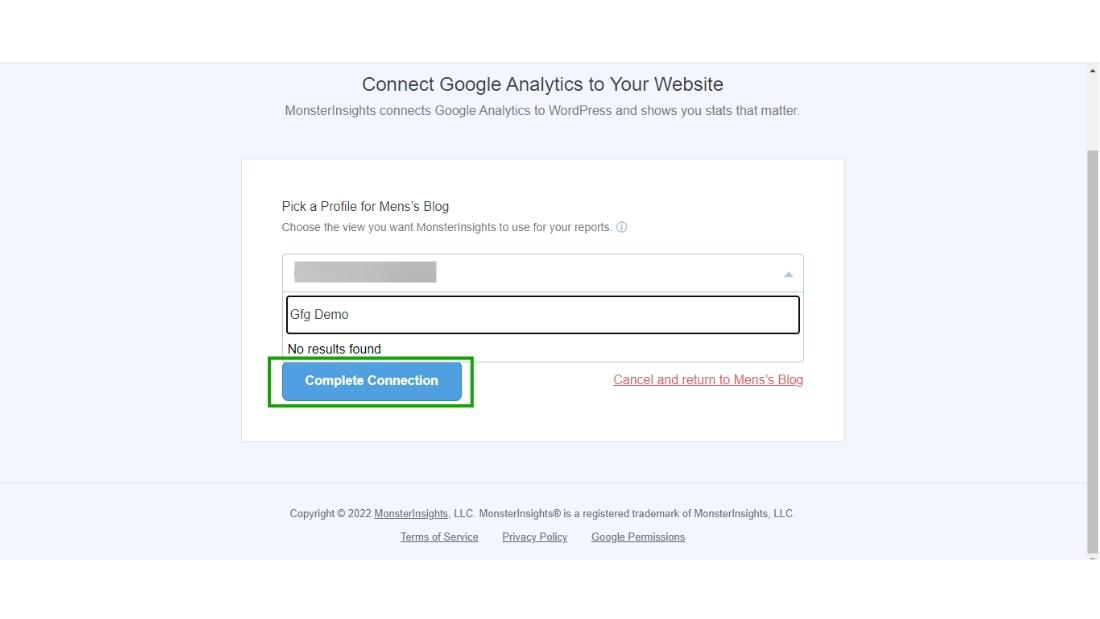Click the blurred selected profile field
Viewport: 1100px width, 619px height.
[366, 273]
